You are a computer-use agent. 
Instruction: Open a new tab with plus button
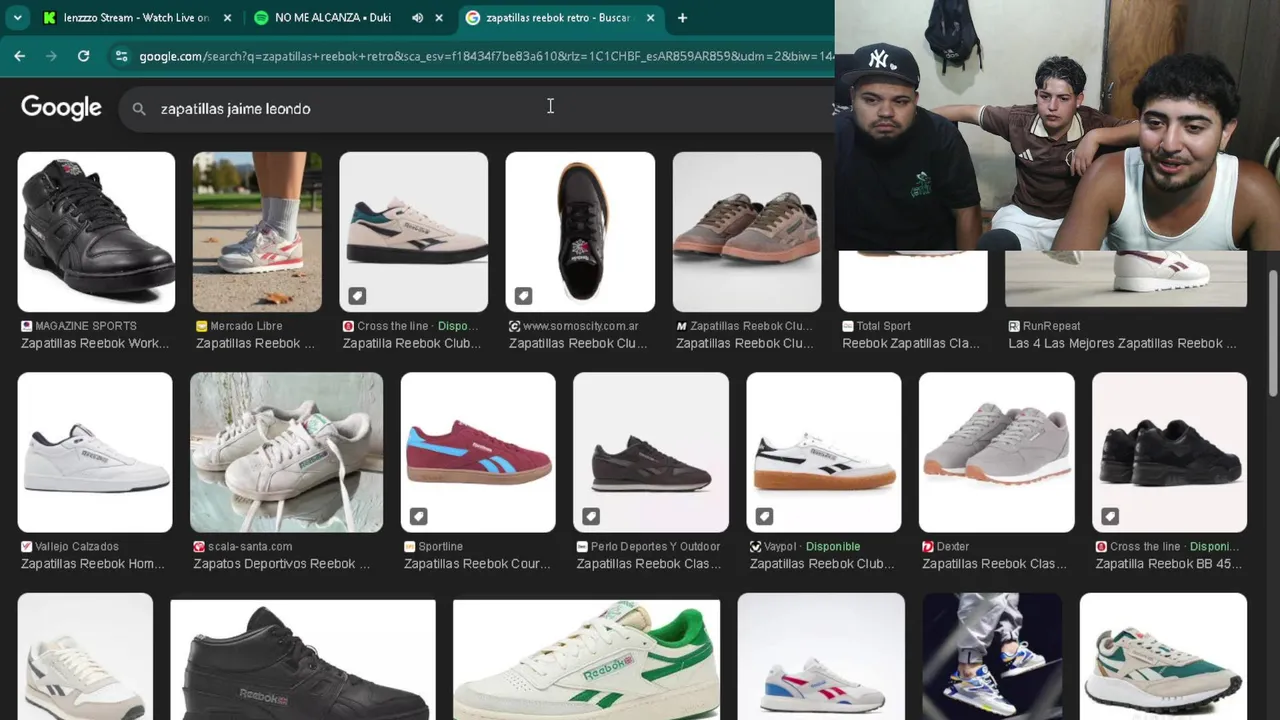(682, 18)
